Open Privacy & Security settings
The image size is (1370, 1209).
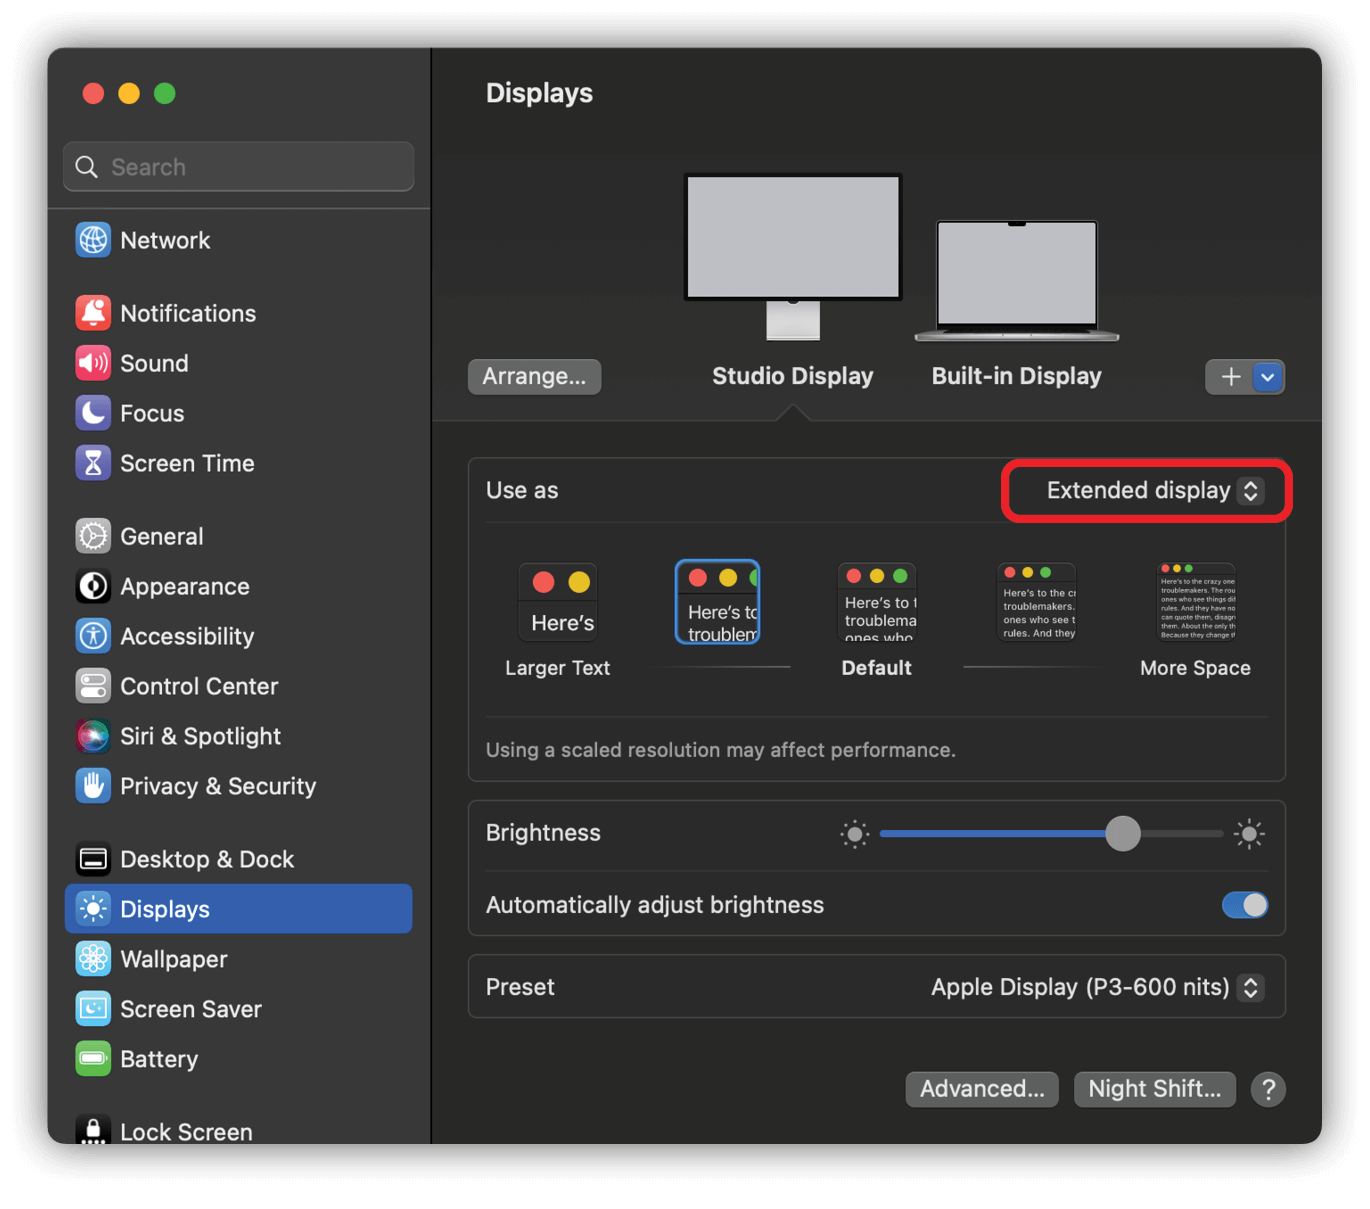(x=238, y=786)
